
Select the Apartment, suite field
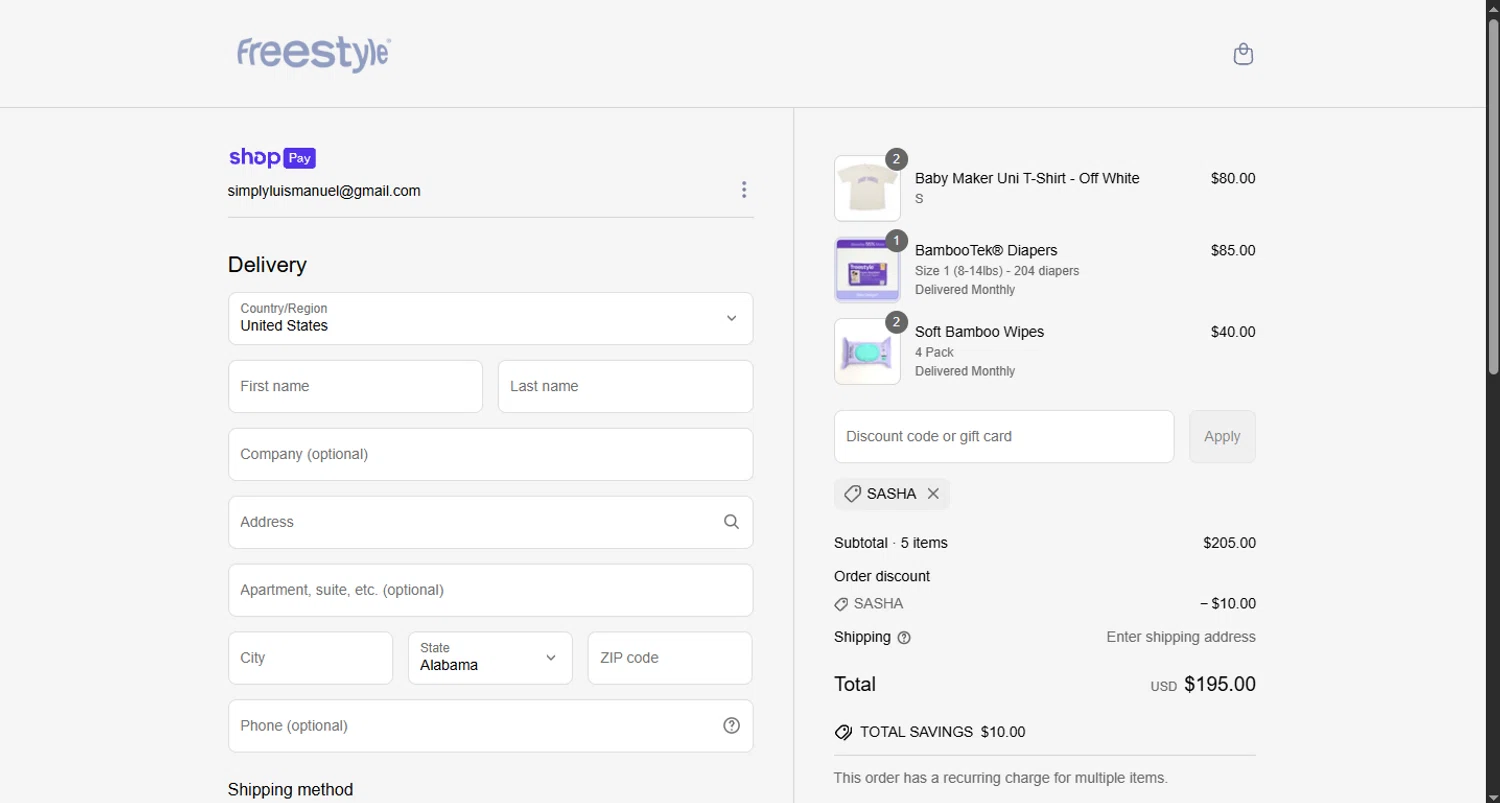[x=490, y=590]
